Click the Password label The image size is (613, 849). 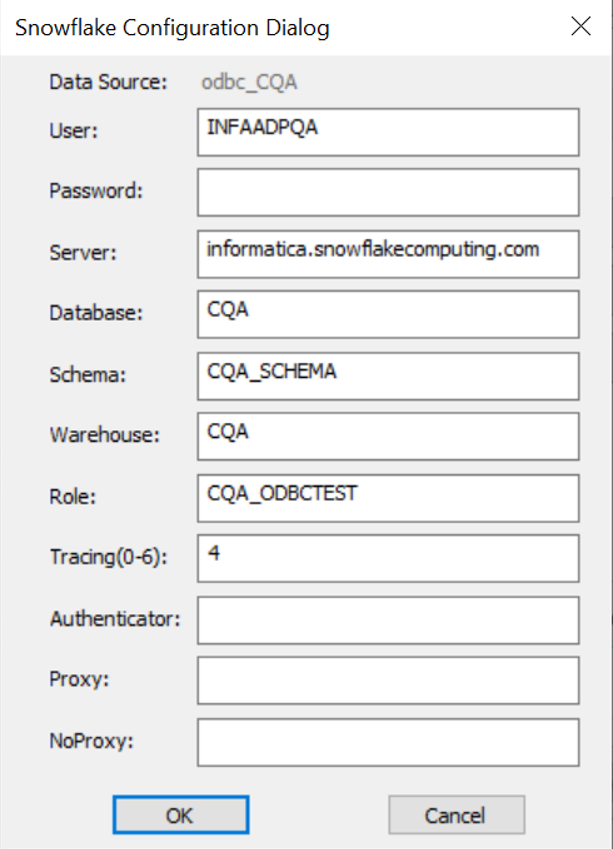(96, 191)
